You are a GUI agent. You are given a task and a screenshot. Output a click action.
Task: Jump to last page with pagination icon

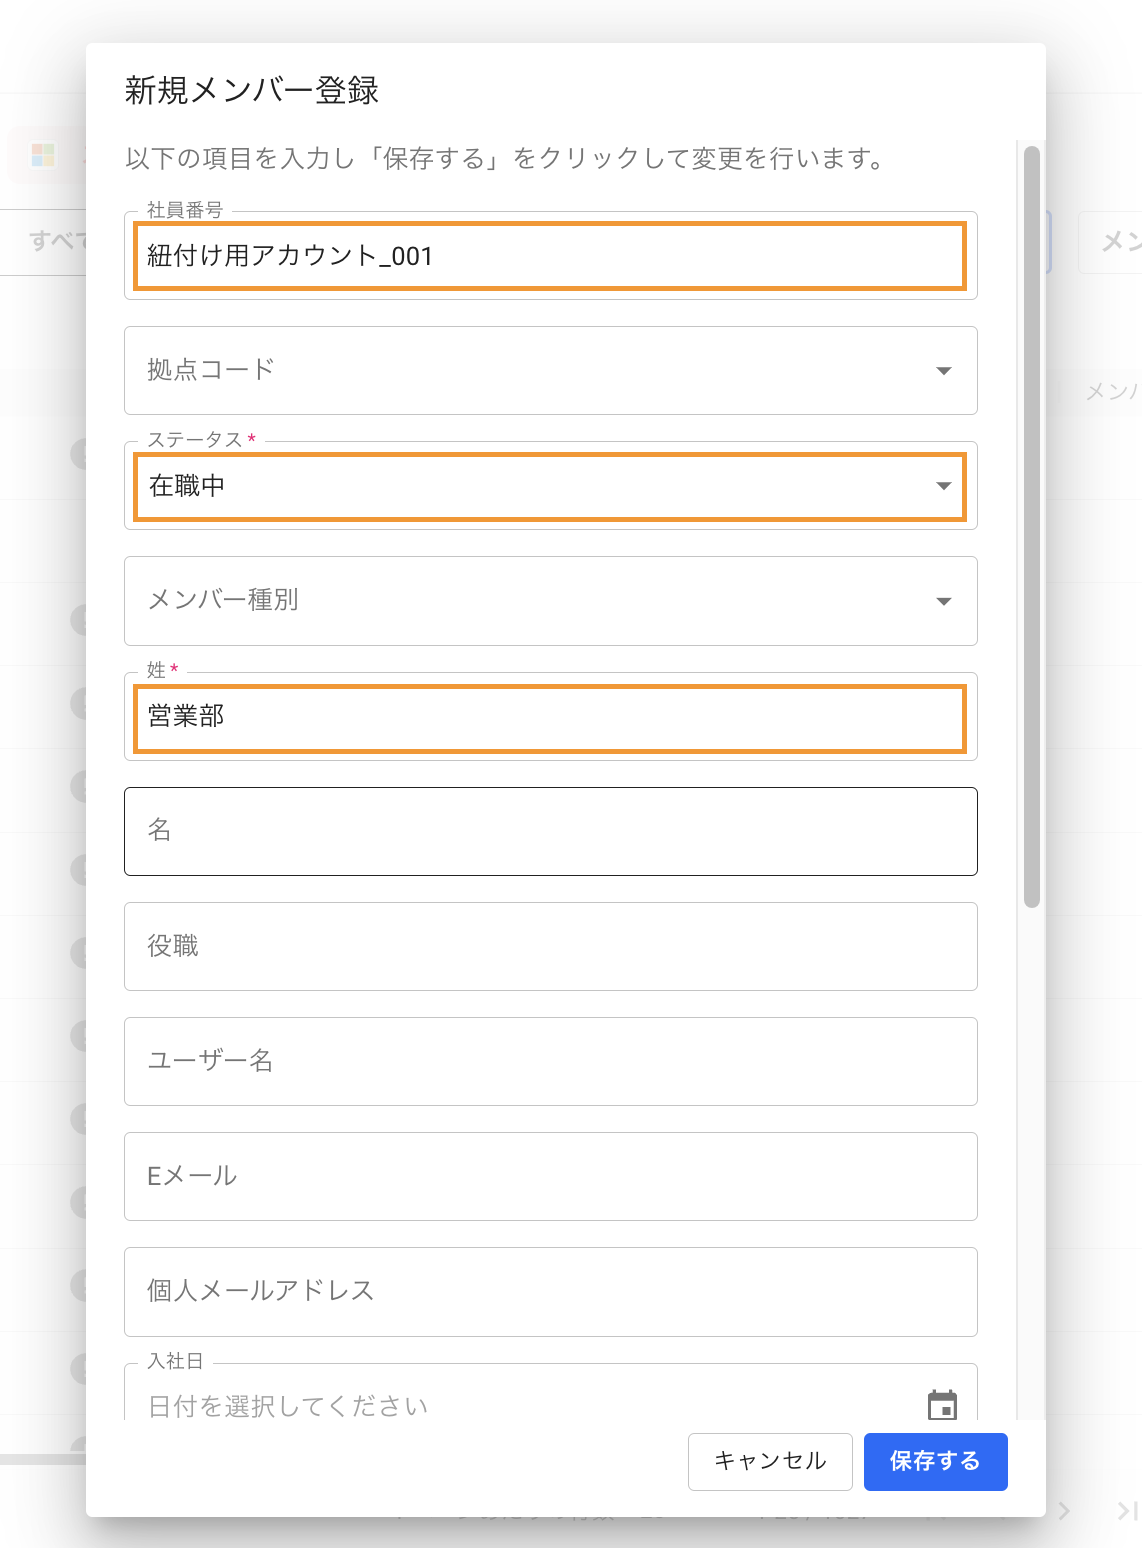tap(1127, 1511)
